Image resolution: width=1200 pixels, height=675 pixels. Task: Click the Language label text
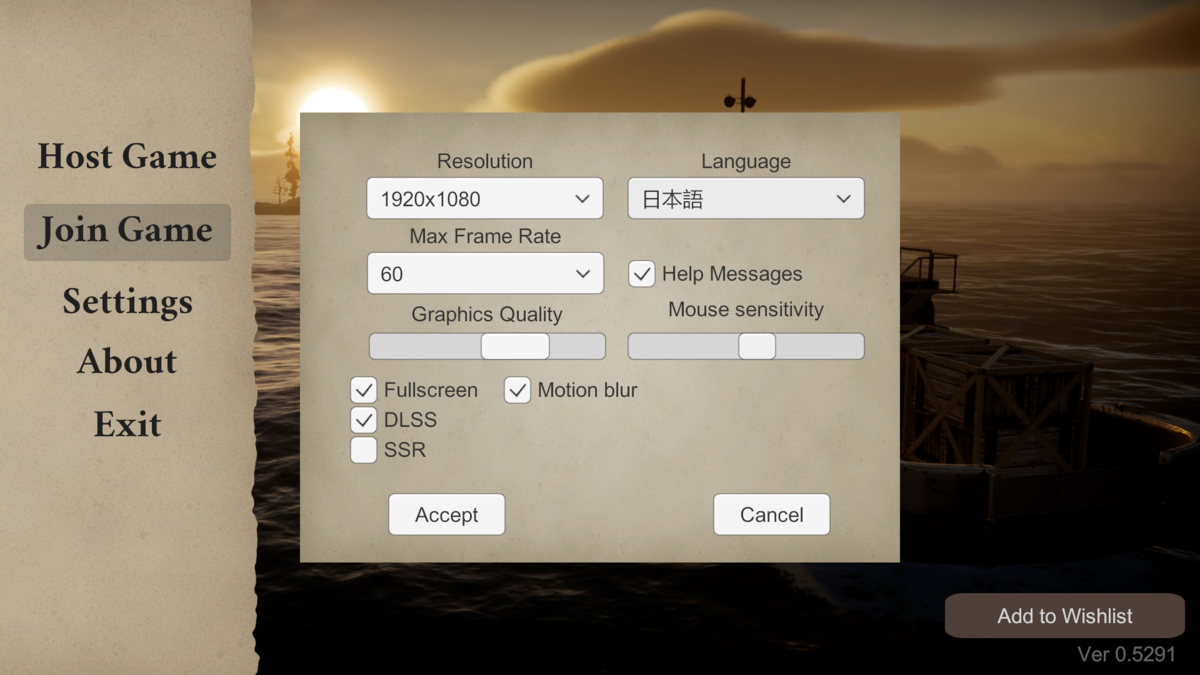pos(746,161)
